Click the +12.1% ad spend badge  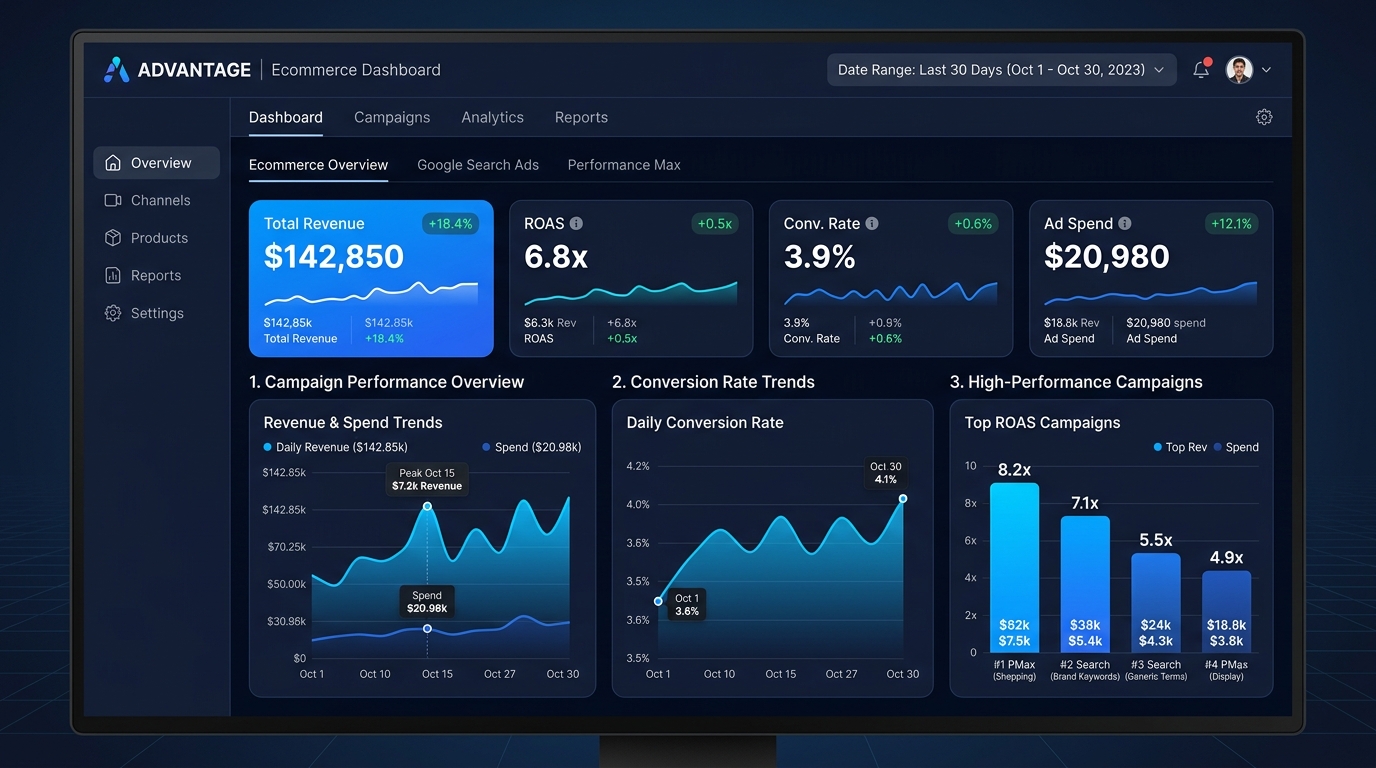1231,224
